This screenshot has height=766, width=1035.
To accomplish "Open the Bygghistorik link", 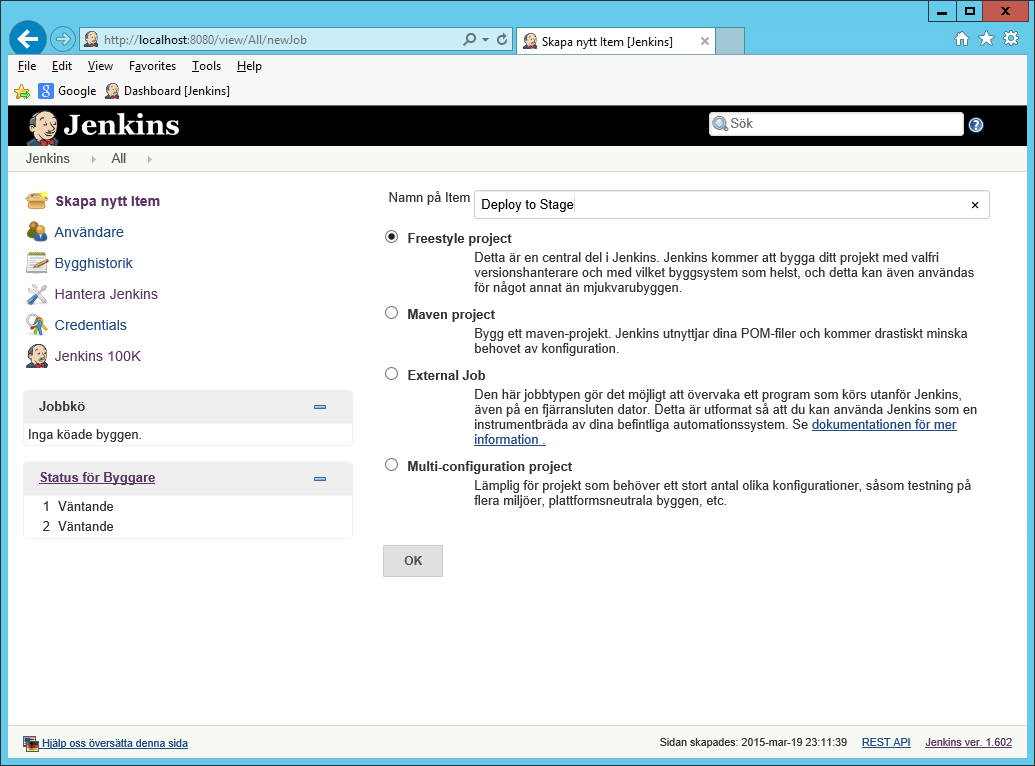I will pos(94,263).
